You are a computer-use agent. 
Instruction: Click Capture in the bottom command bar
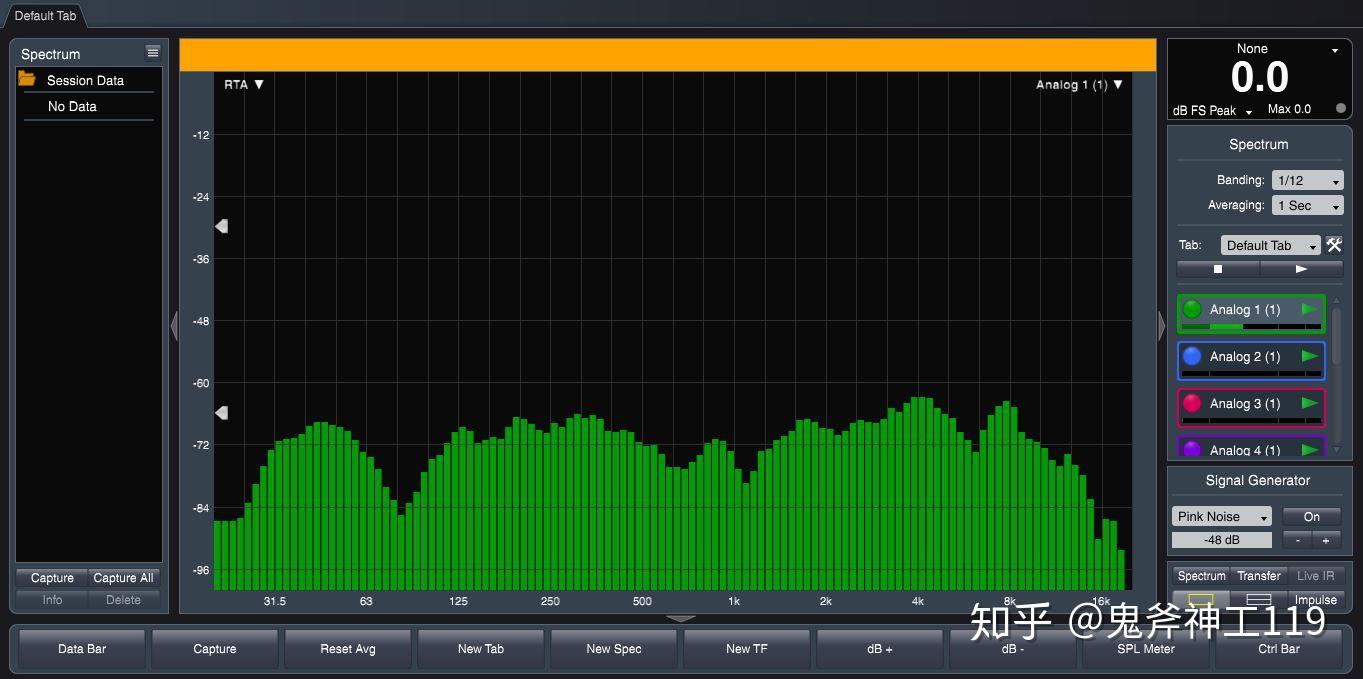click(215, 649)
